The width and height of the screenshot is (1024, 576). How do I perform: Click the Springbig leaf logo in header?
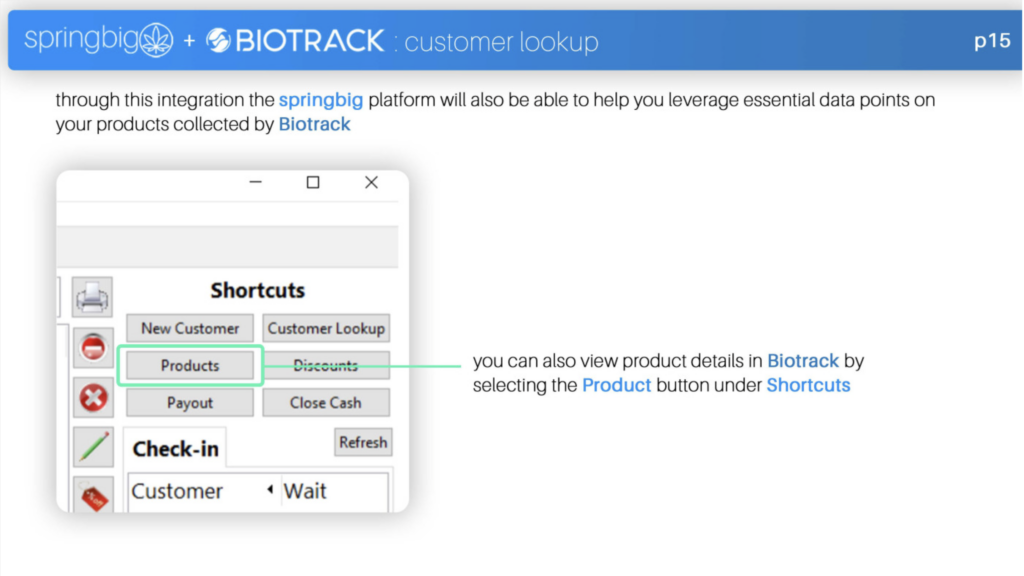pyautogui.click(x=157, y=40)
